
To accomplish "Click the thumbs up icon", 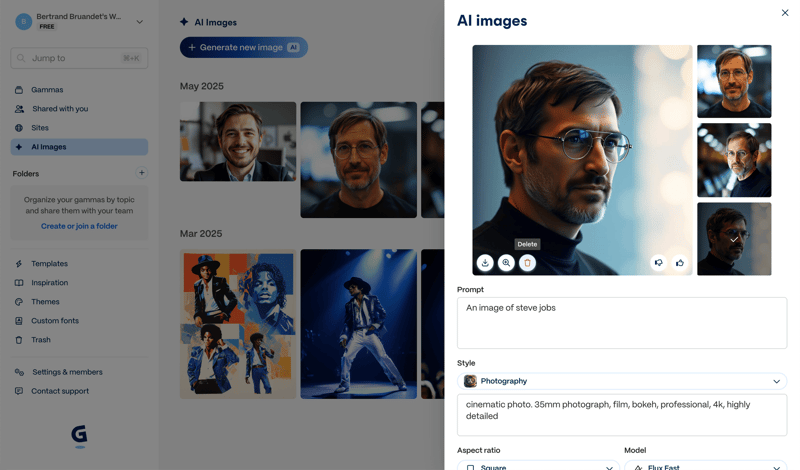I will point(680,263).
